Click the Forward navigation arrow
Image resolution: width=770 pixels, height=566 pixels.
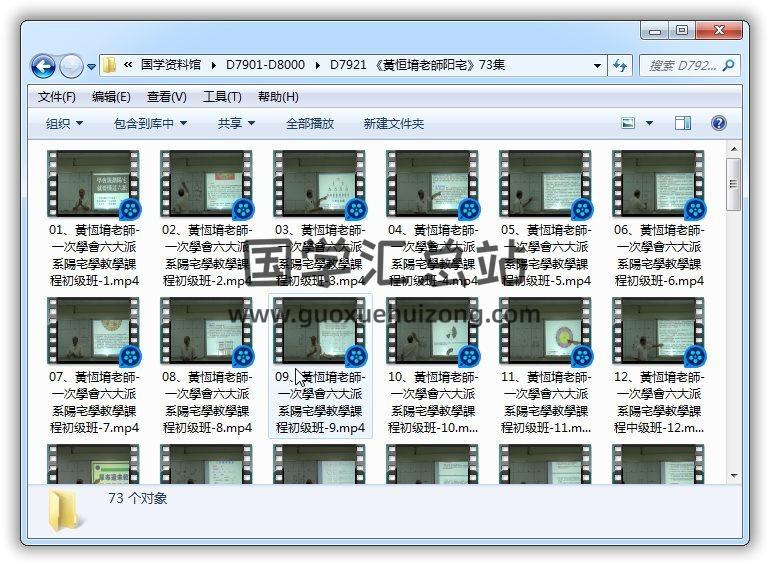pyautogui.click(x=71, y=66)
